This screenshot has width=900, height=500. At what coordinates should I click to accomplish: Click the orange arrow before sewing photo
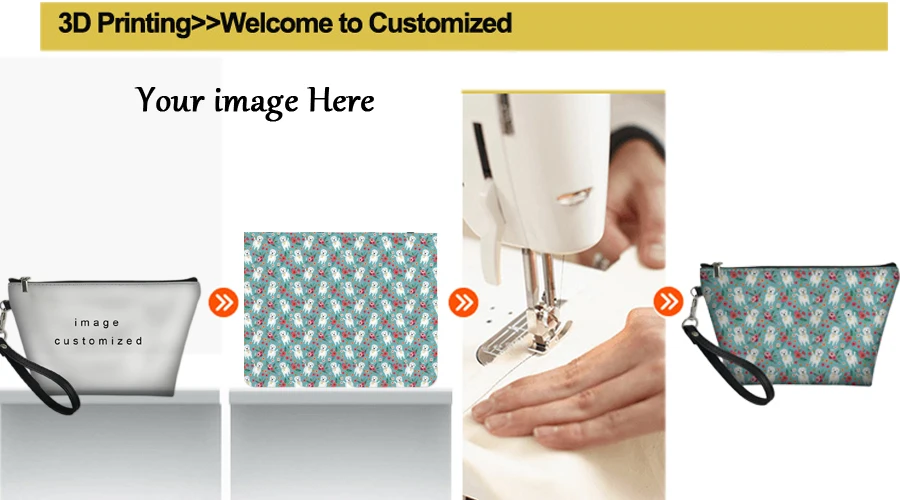click(x=463, y=302)
